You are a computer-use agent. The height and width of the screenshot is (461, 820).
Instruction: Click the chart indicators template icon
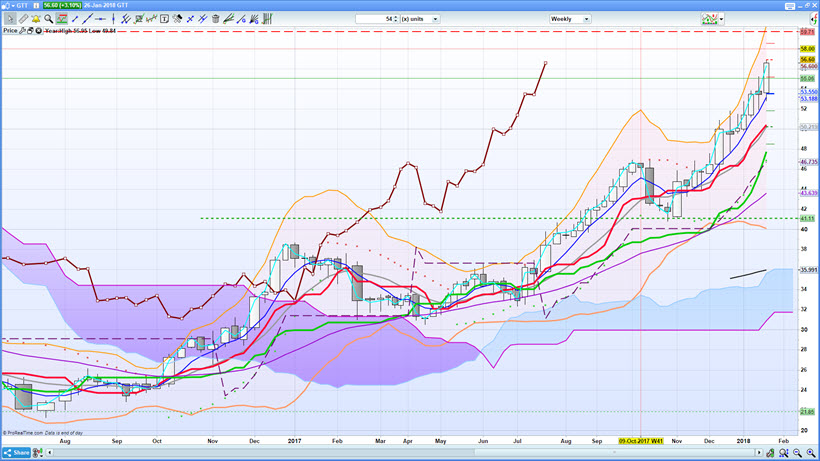tap(710, 19)
